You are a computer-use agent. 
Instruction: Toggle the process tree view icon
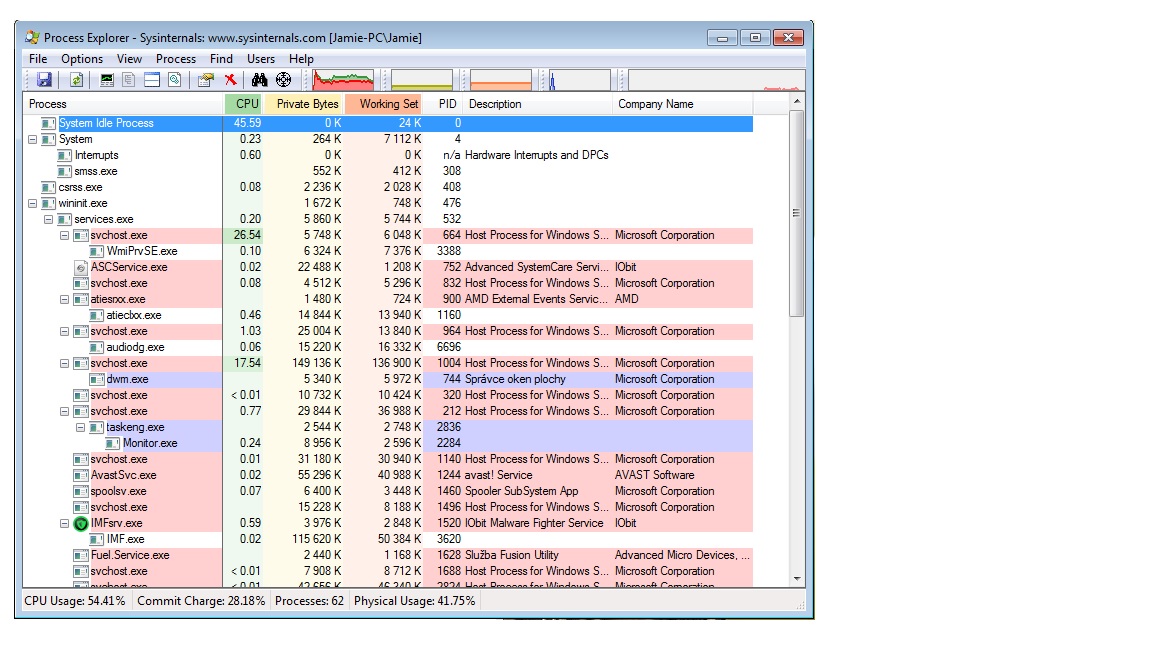129,79
